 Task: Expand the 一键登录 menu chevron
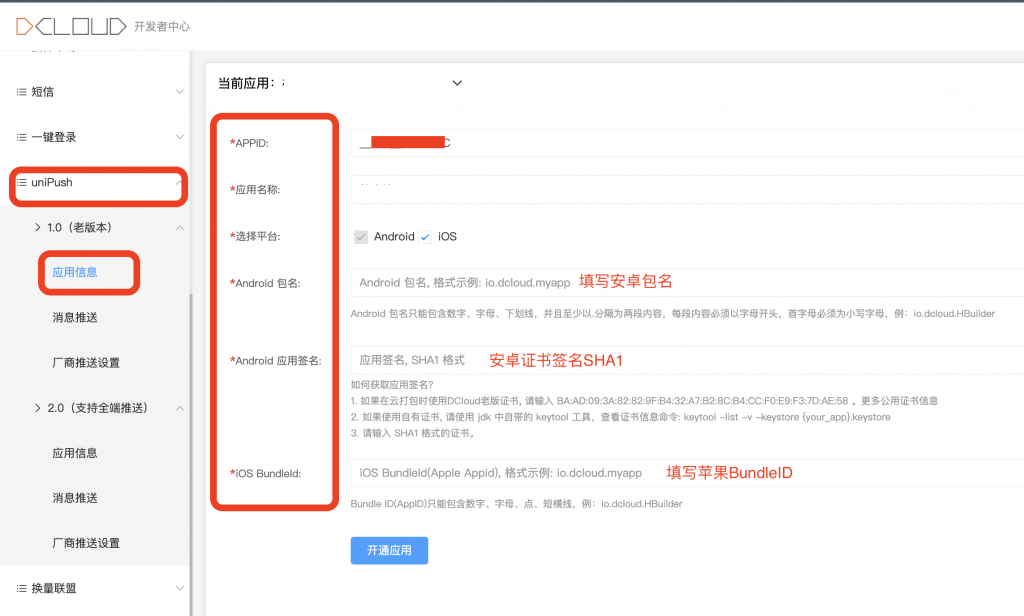180,137
